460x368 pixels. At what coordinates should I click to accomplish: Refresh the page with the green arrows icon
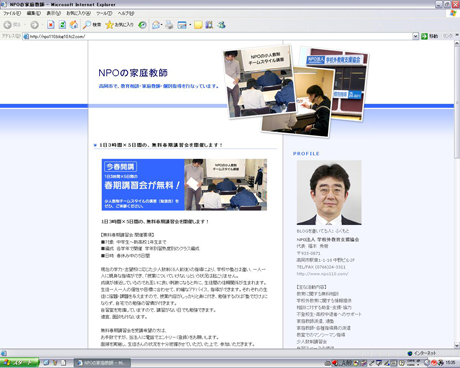click(62, 25)
